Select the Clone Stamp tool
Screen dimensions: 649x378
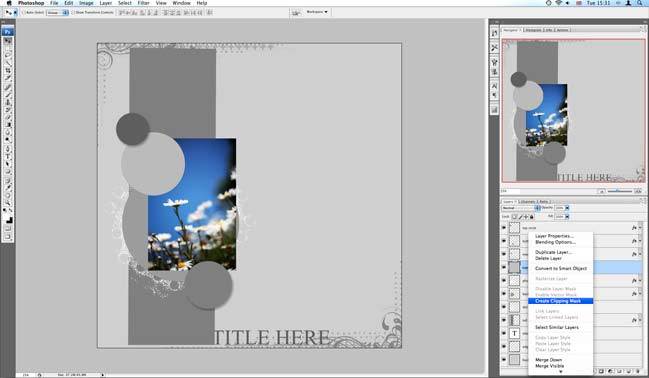[8, 102]
